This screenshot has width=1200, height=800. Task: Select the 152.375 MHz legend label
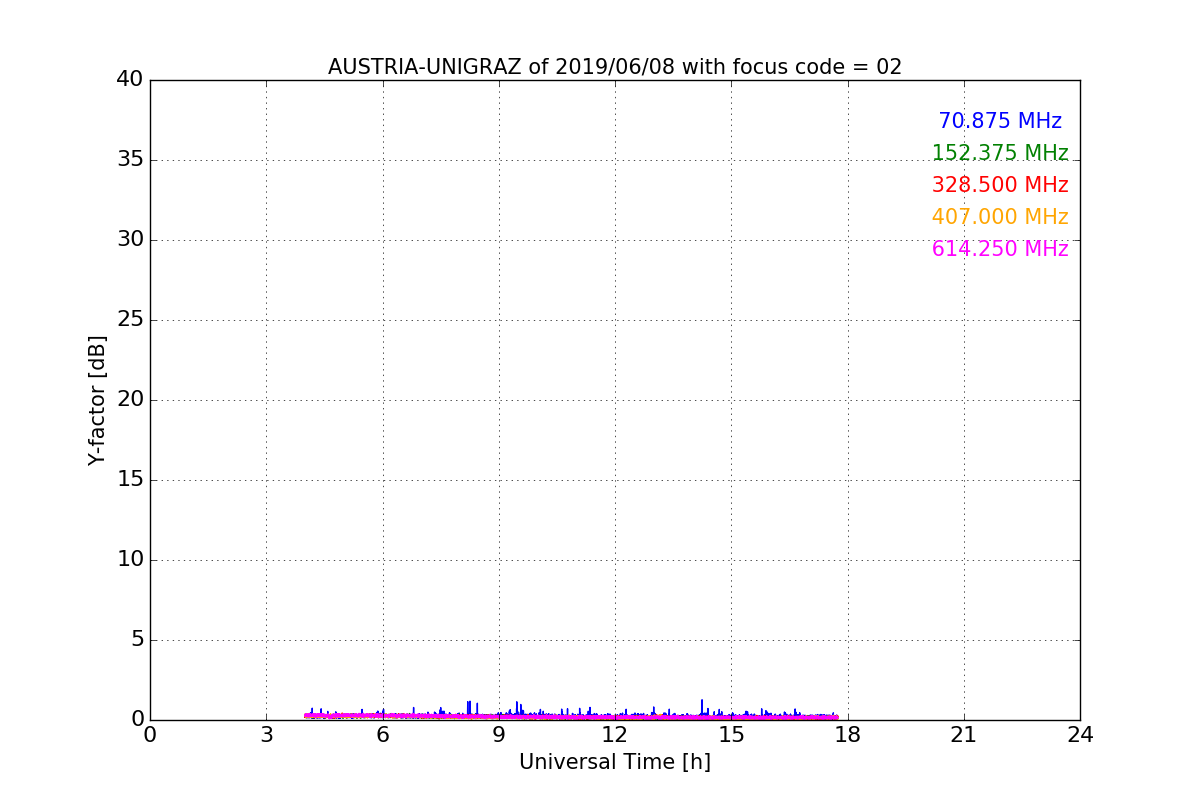(1000, 153)
